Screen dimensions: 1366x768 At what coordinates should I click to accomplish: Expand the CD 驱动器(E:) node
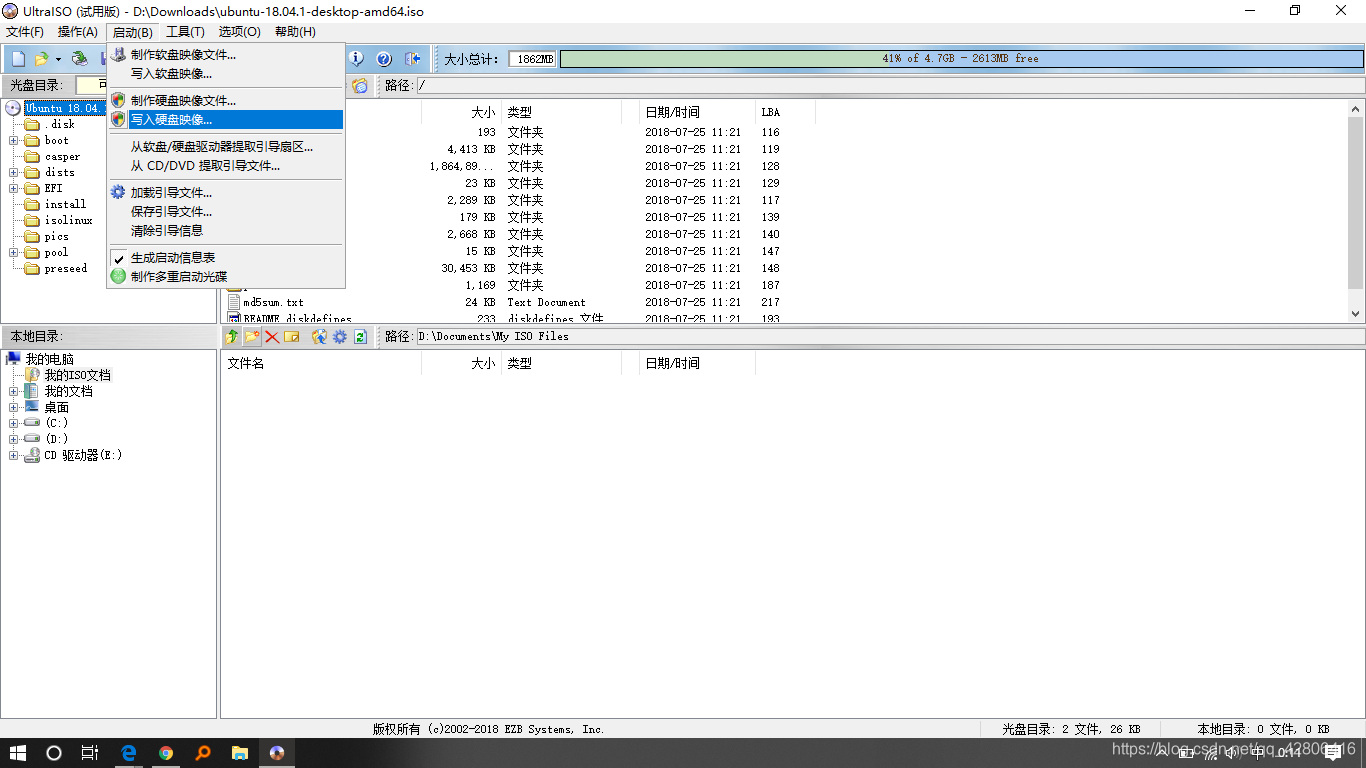14,456
